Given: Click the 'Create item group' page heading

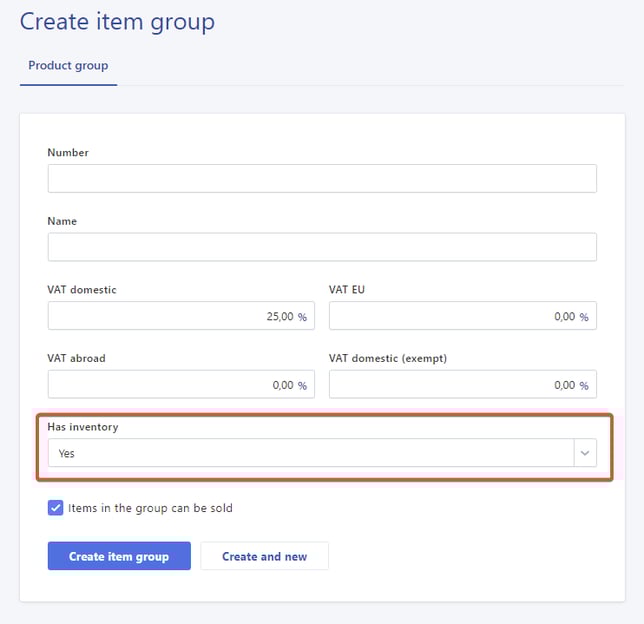Looking at the screenshot, I should [117, 21].
